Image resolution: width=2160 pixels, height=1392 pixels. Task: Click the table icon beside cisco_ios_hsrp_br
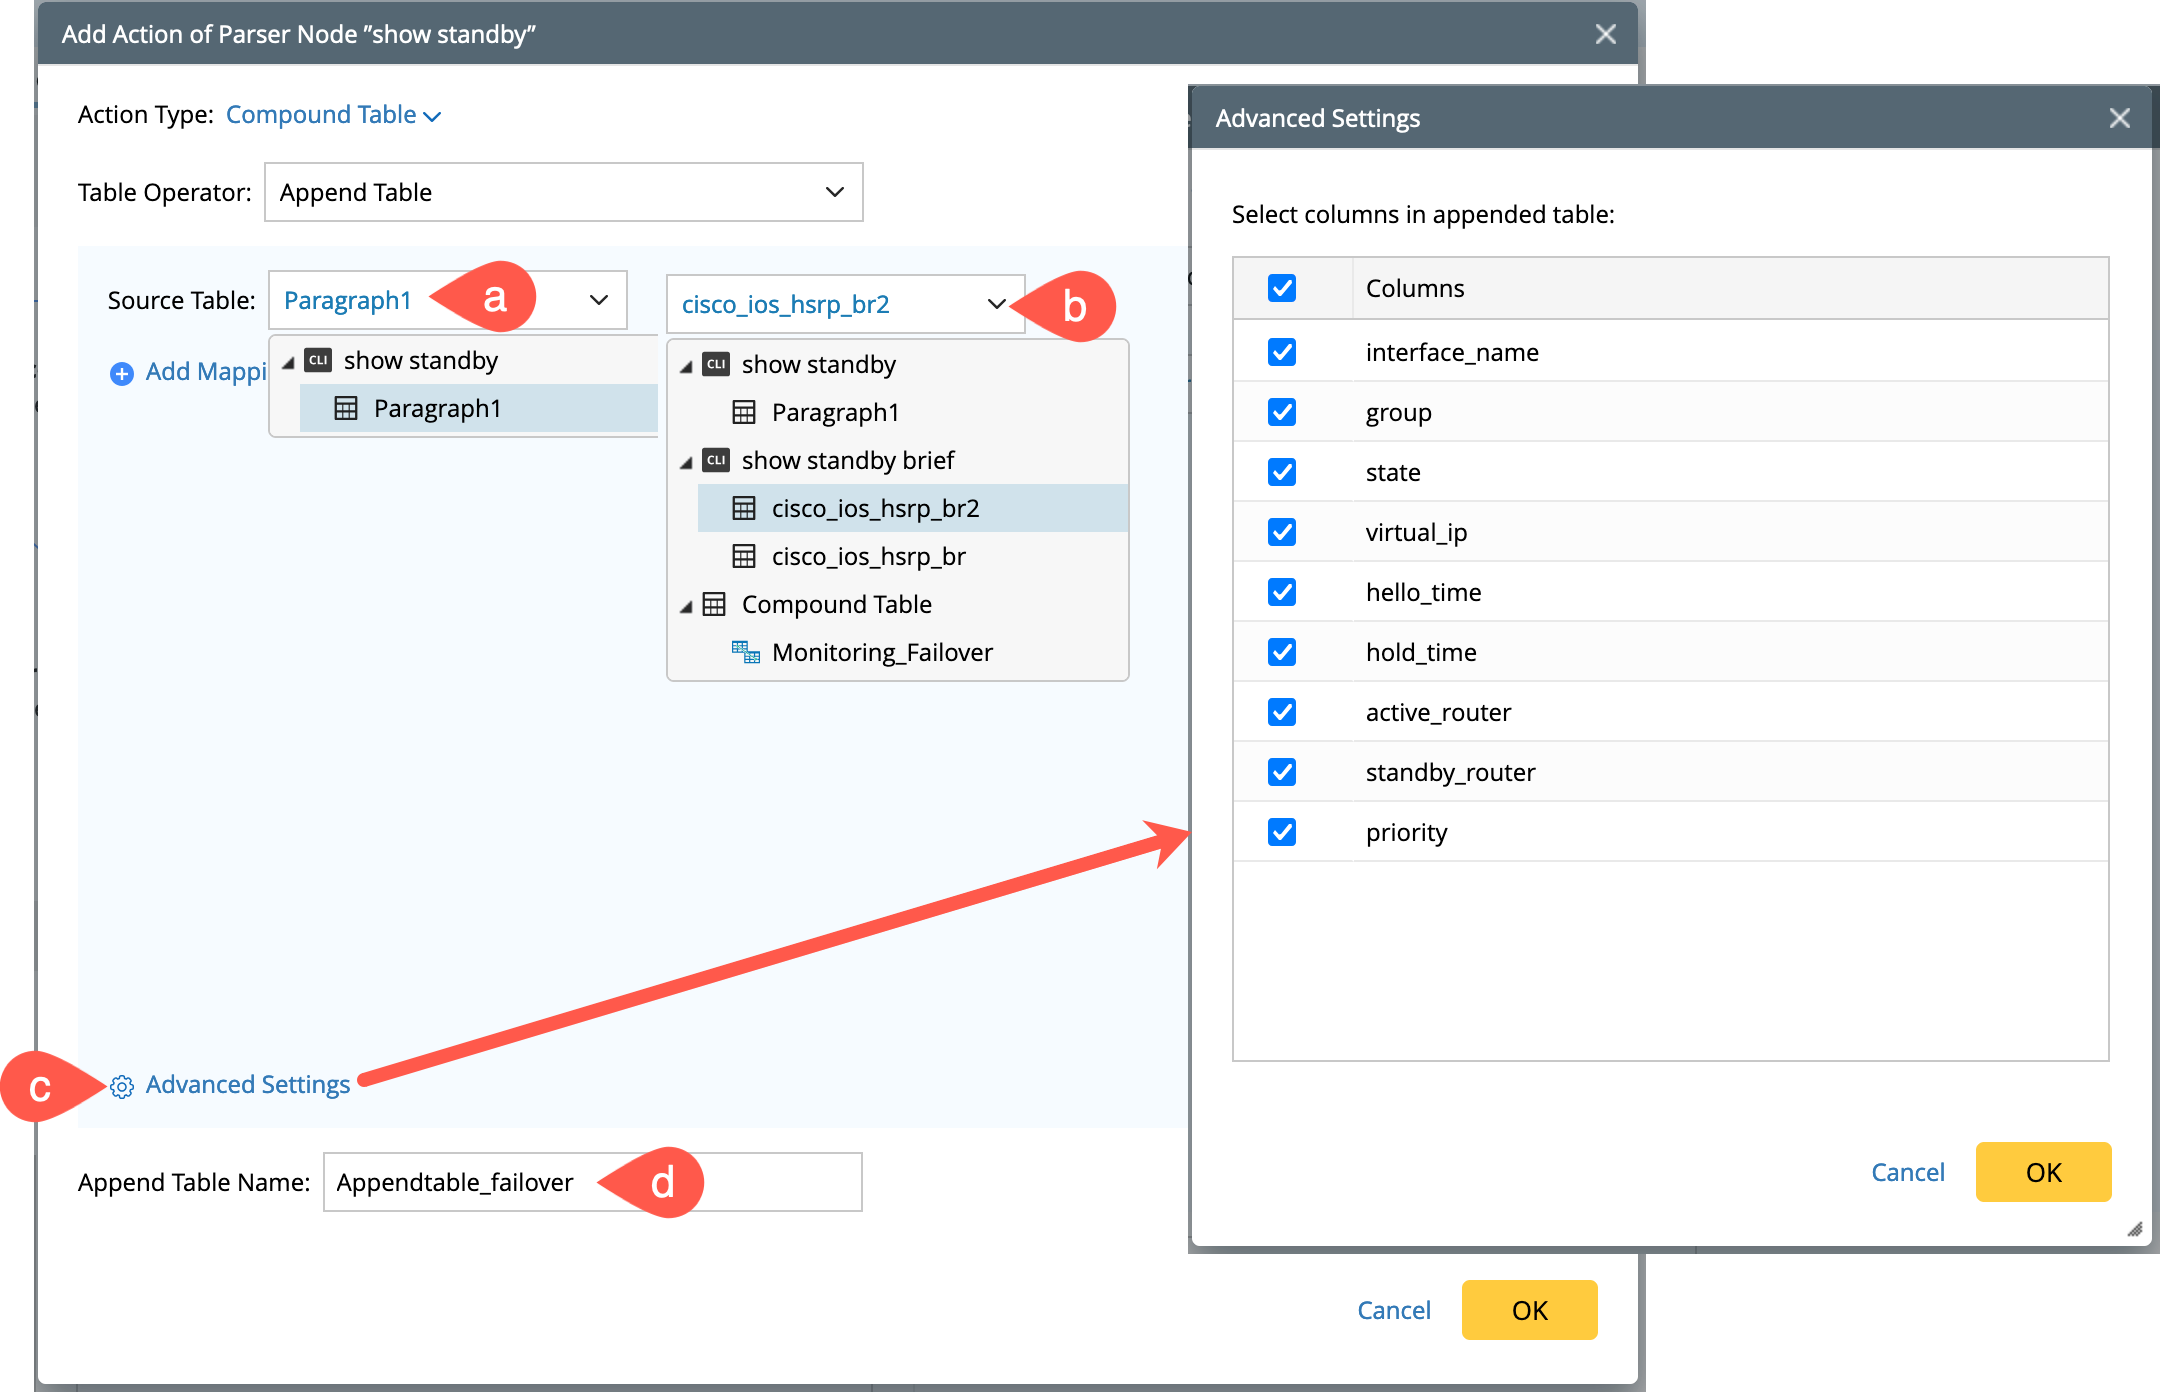[x=744, y=557]
